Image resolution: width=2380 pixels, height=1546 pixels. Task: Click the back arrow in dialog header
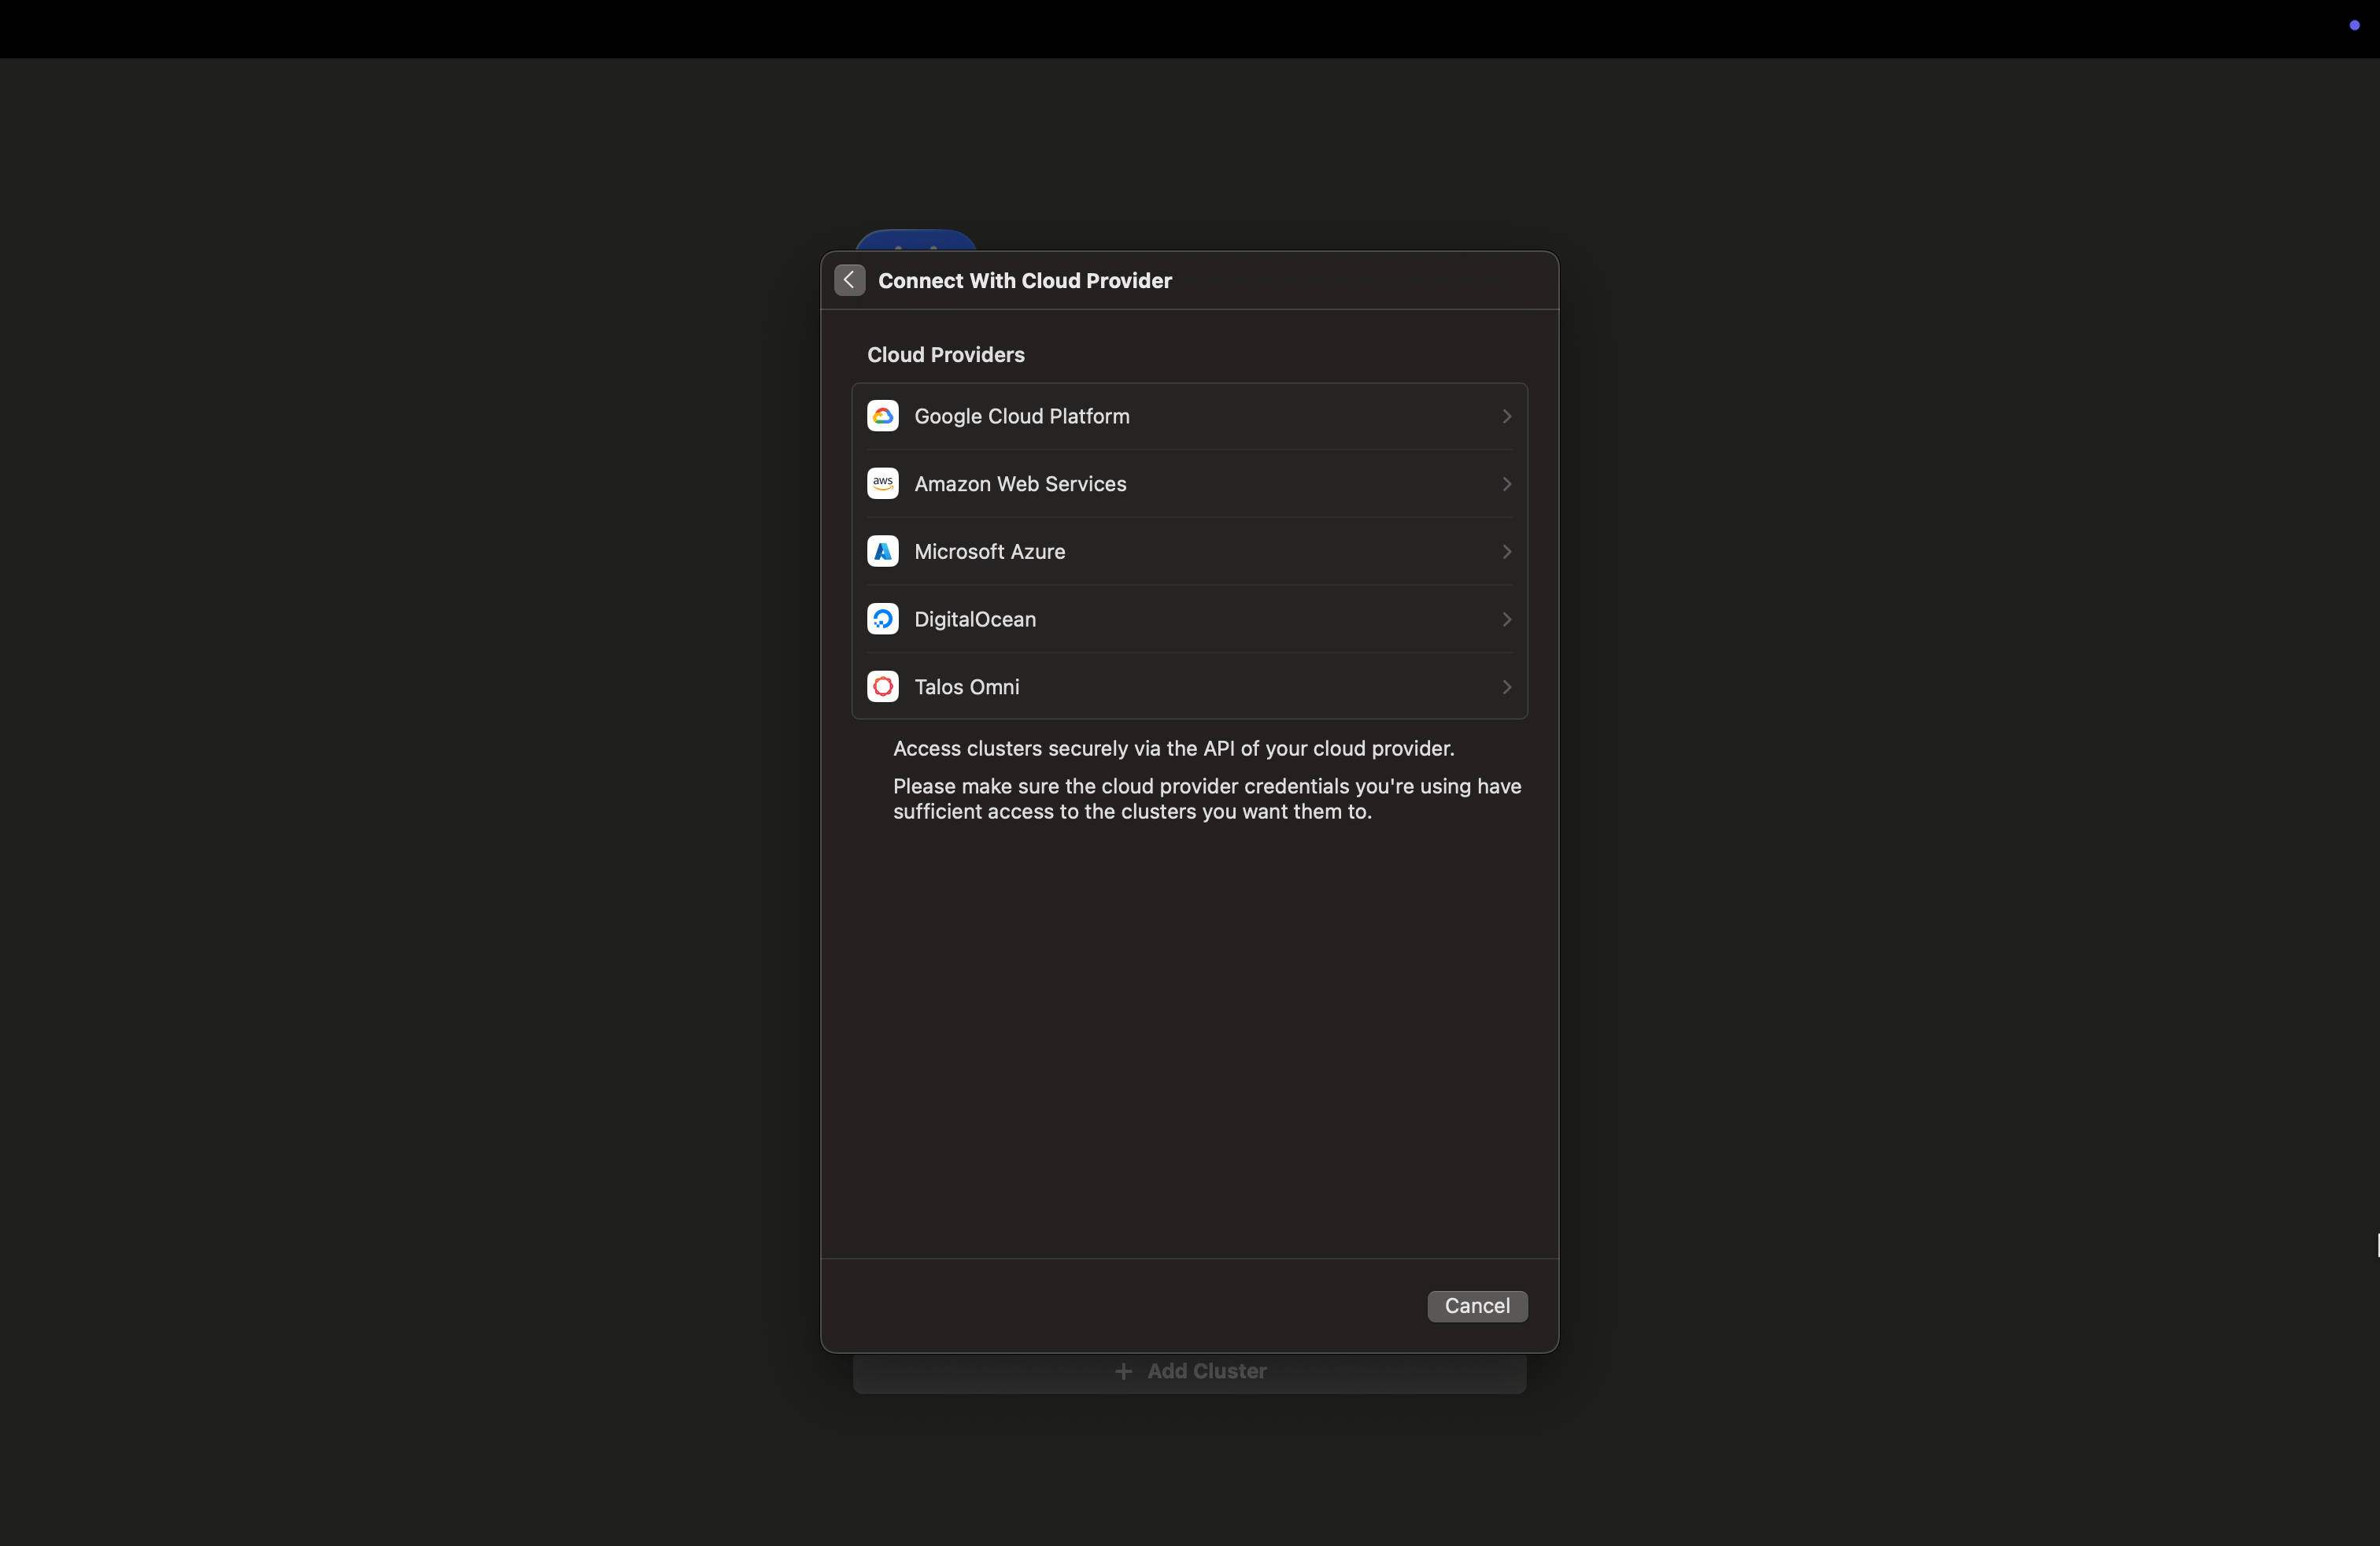click(849, 280)
